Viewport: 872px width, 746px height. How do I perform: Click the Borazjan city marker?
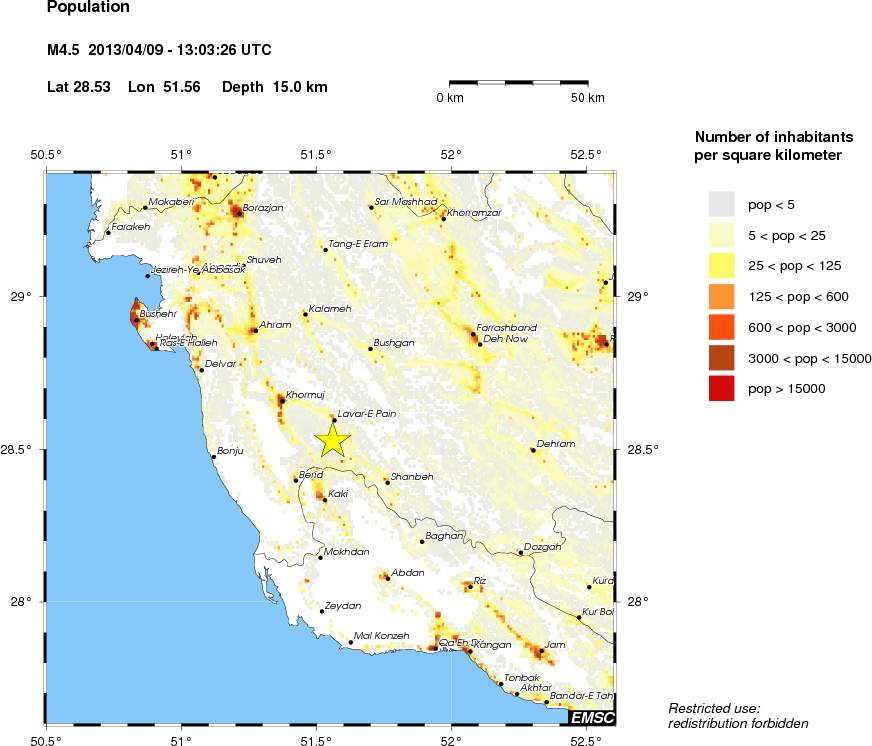tap(238, 212)
